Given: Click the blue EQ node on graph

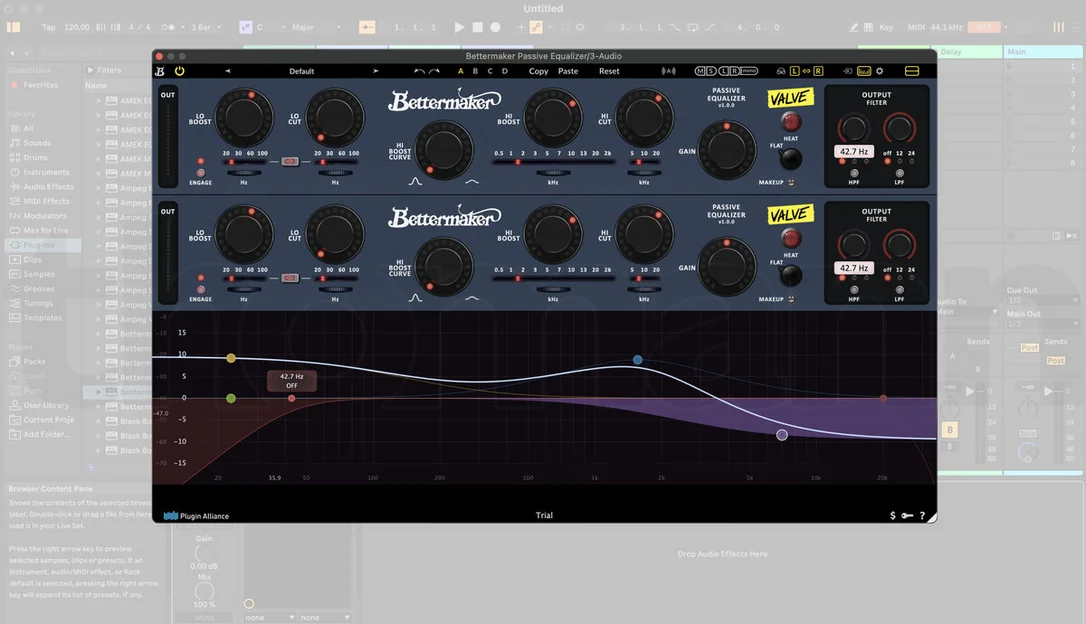Looking at the screenshot, I should coord(637,359).
